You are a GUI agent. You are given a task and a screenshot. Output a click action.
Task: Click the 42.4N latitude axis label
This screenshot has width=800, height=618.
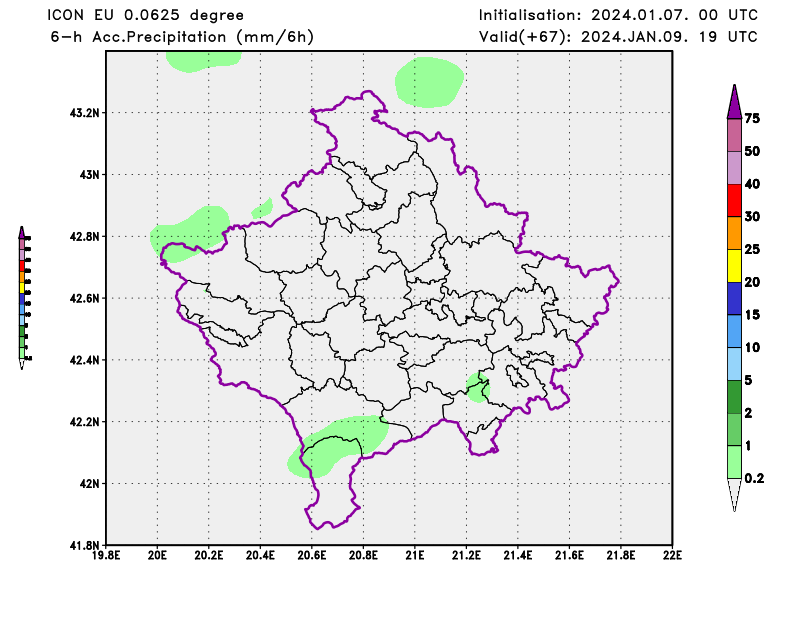pyautogui.click(x=84, y=360)
